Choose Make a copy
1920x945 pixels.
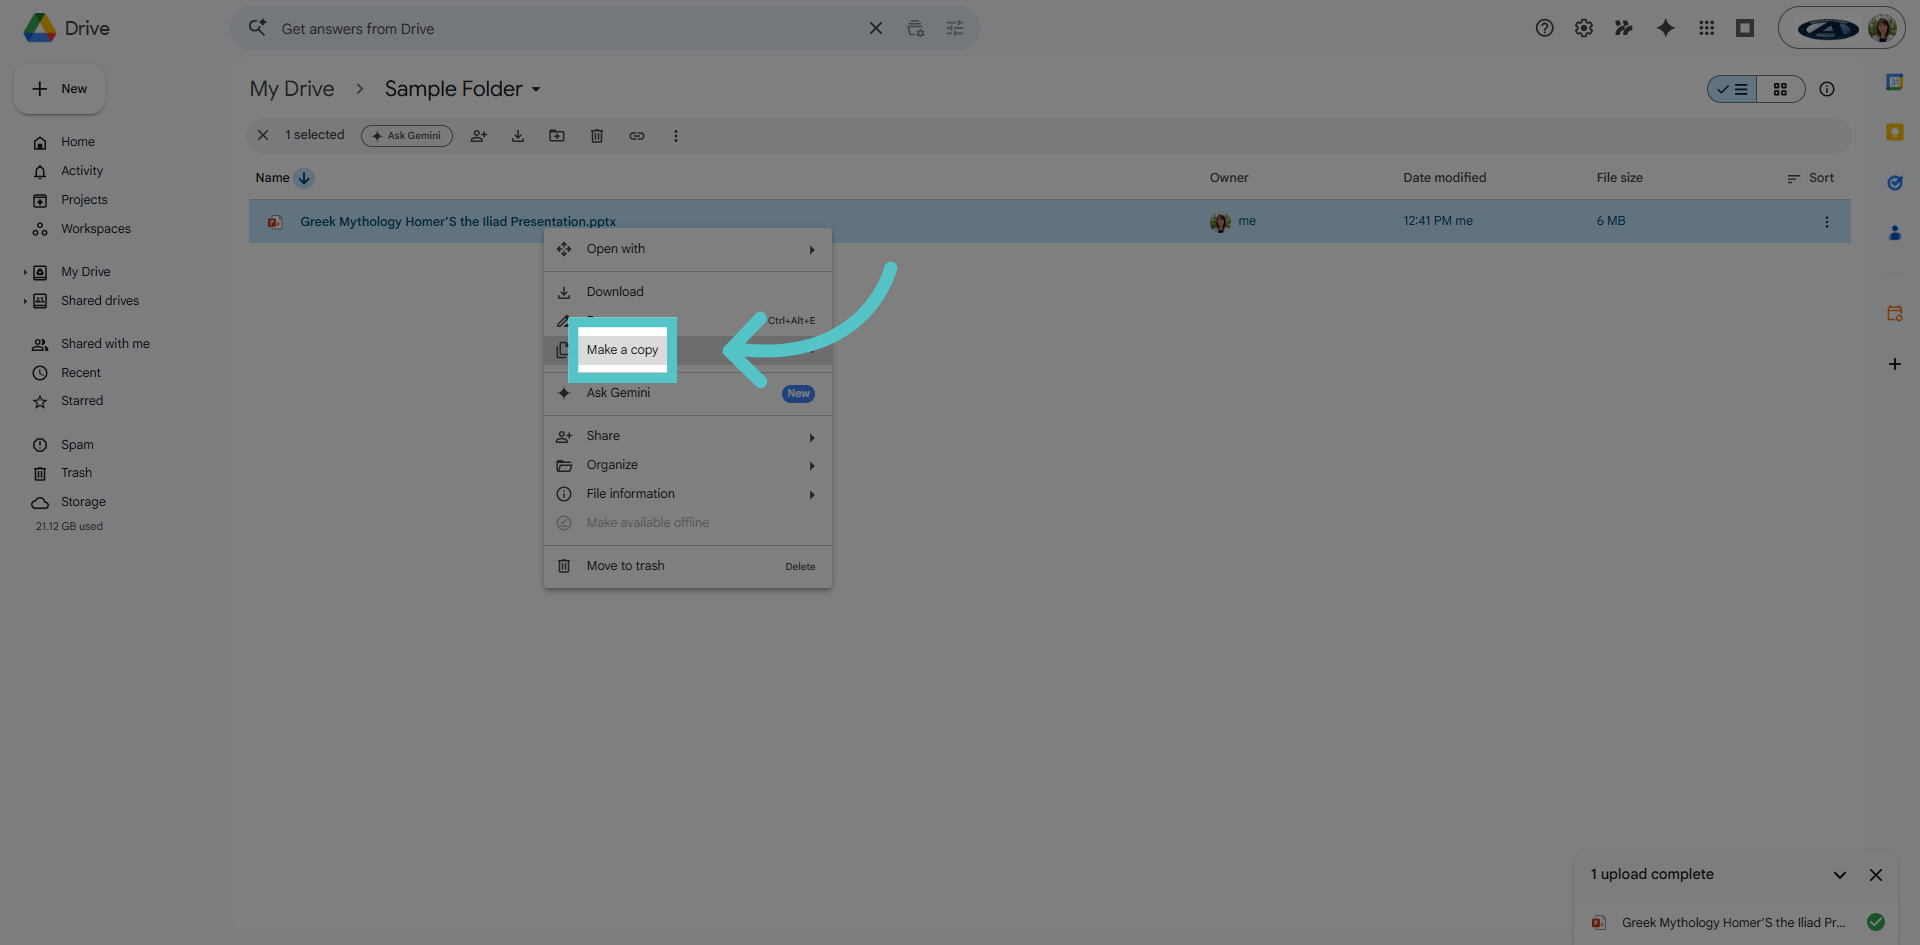tap(622, 350)
